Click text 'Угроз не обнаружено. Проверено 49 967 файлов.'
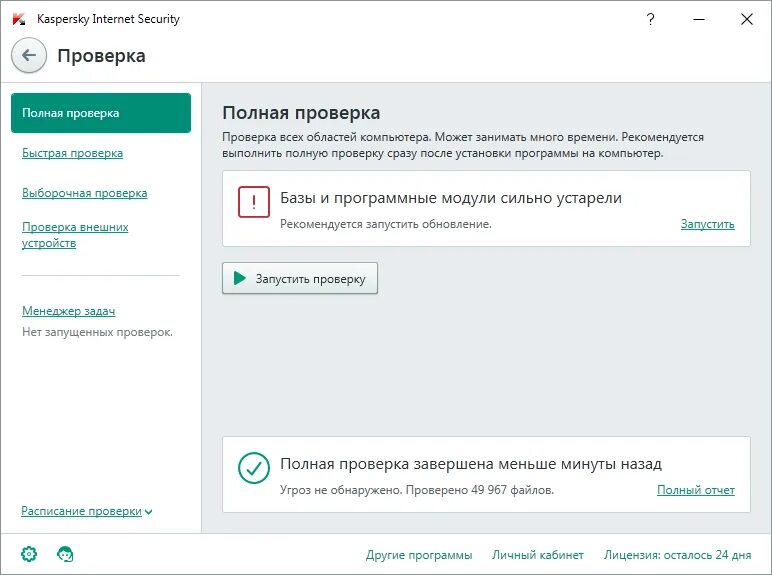The height and width of the screenshot is (575, 772). (x=417, y=490)
